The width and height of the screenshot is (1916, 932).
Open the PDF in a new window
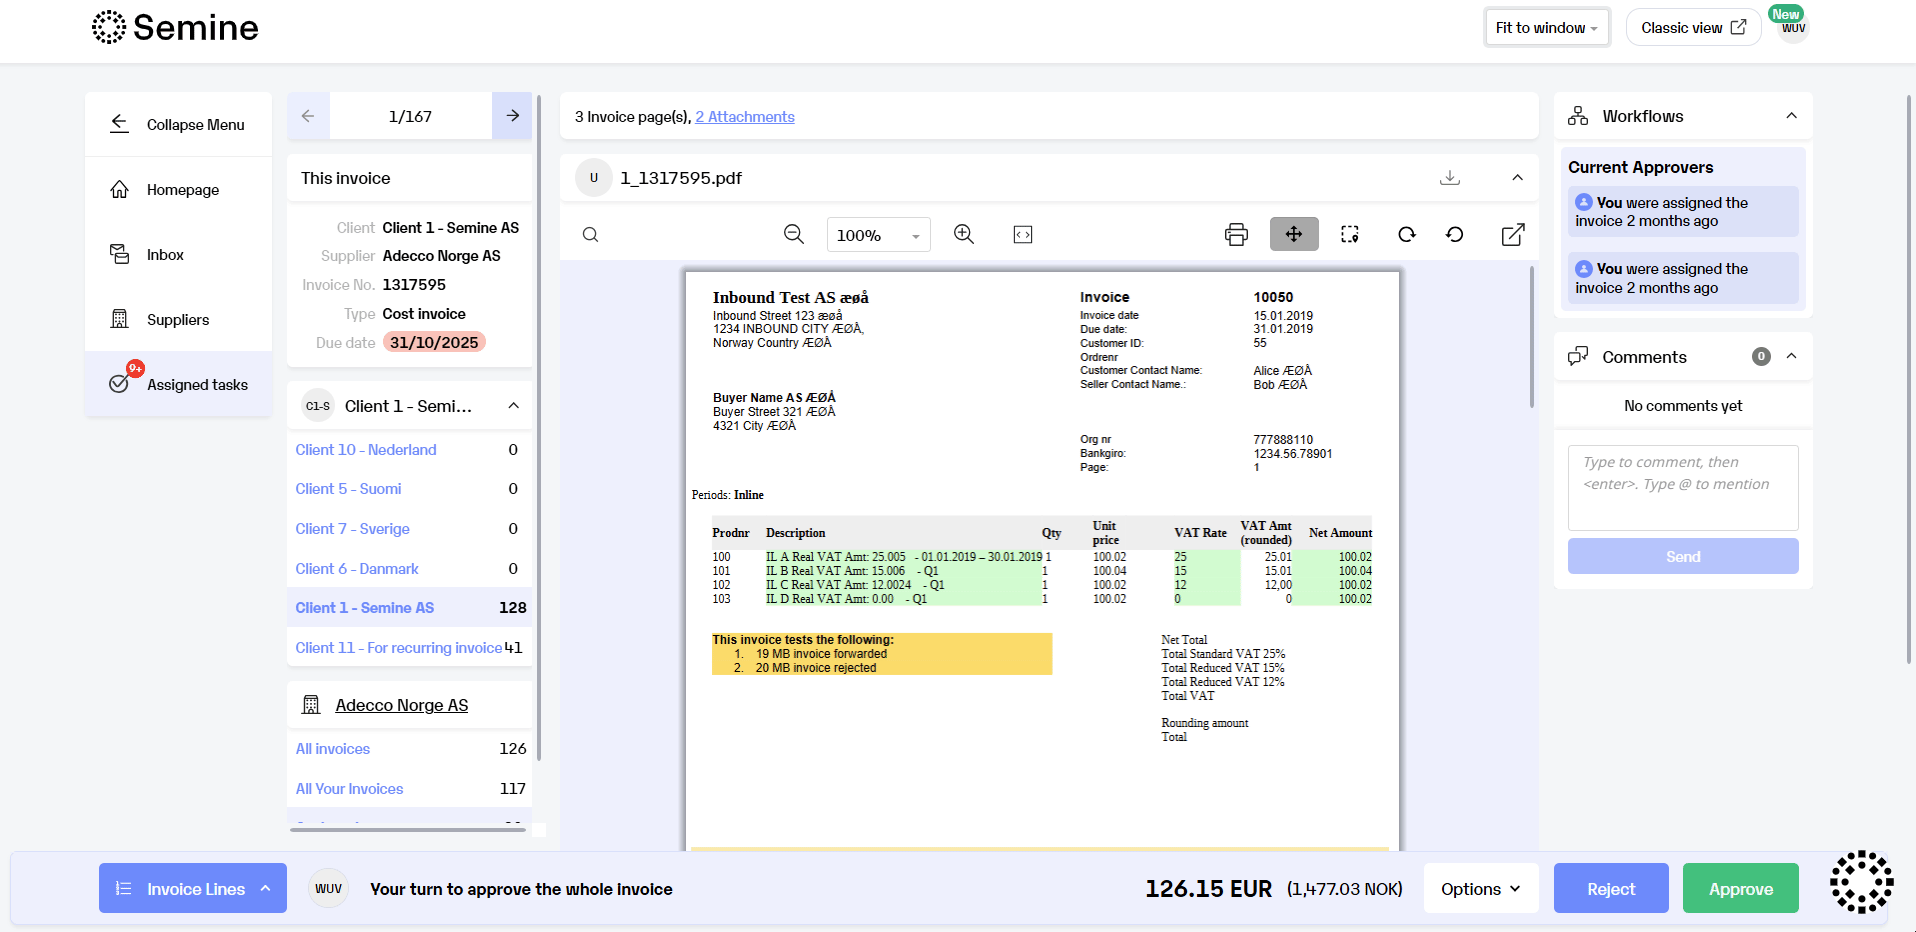click(1512, 234)
